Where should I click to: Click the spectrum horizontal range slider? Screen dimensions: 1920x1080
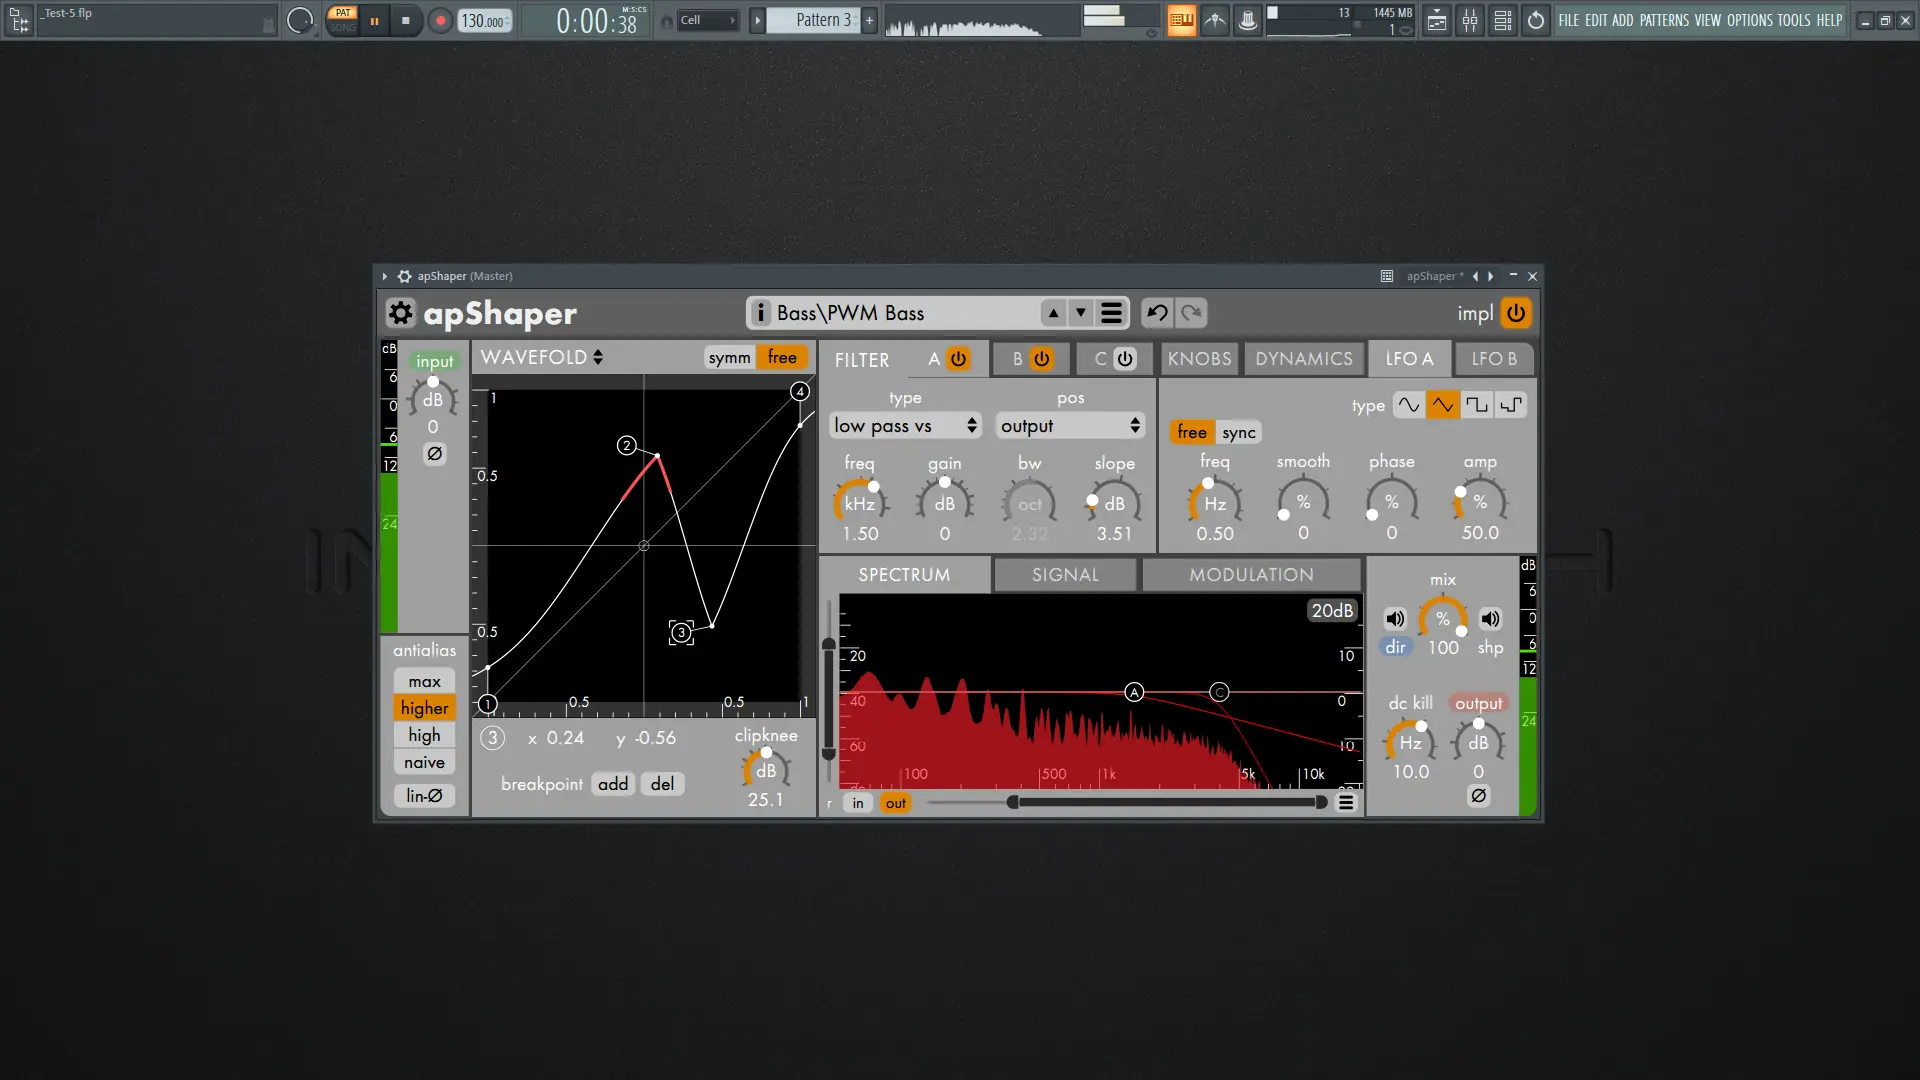[1166, 802]
